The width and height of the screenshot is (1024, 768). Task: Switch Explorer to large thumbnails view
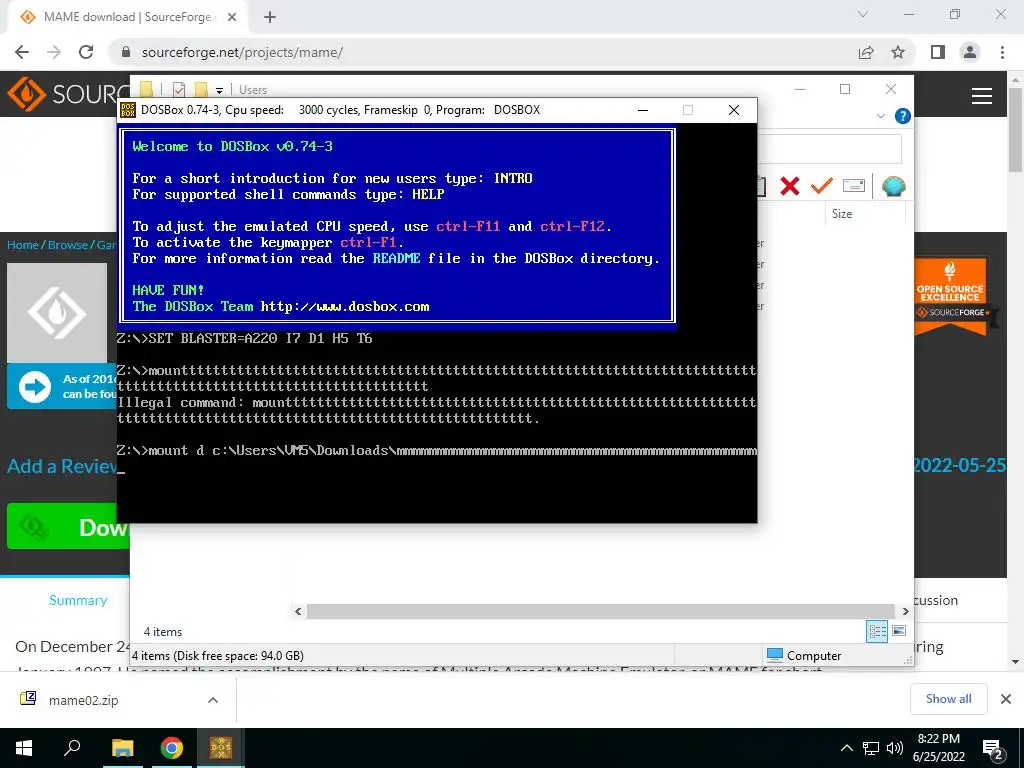[x=899, y=631]
